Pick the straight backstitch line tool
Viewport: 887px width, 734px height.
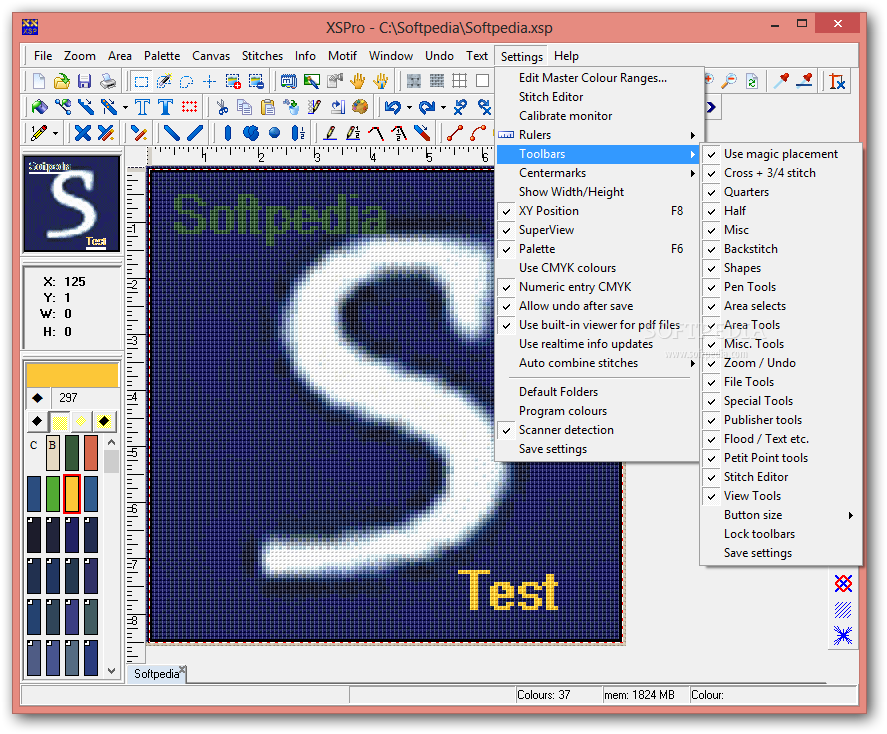(x=455, y=133)
